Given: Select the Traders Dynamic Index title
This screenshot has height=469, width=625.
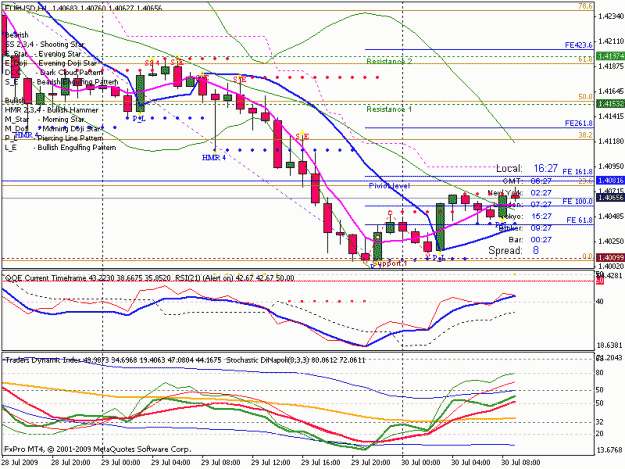Looking at the screenshot, I should tap(43, 360).
